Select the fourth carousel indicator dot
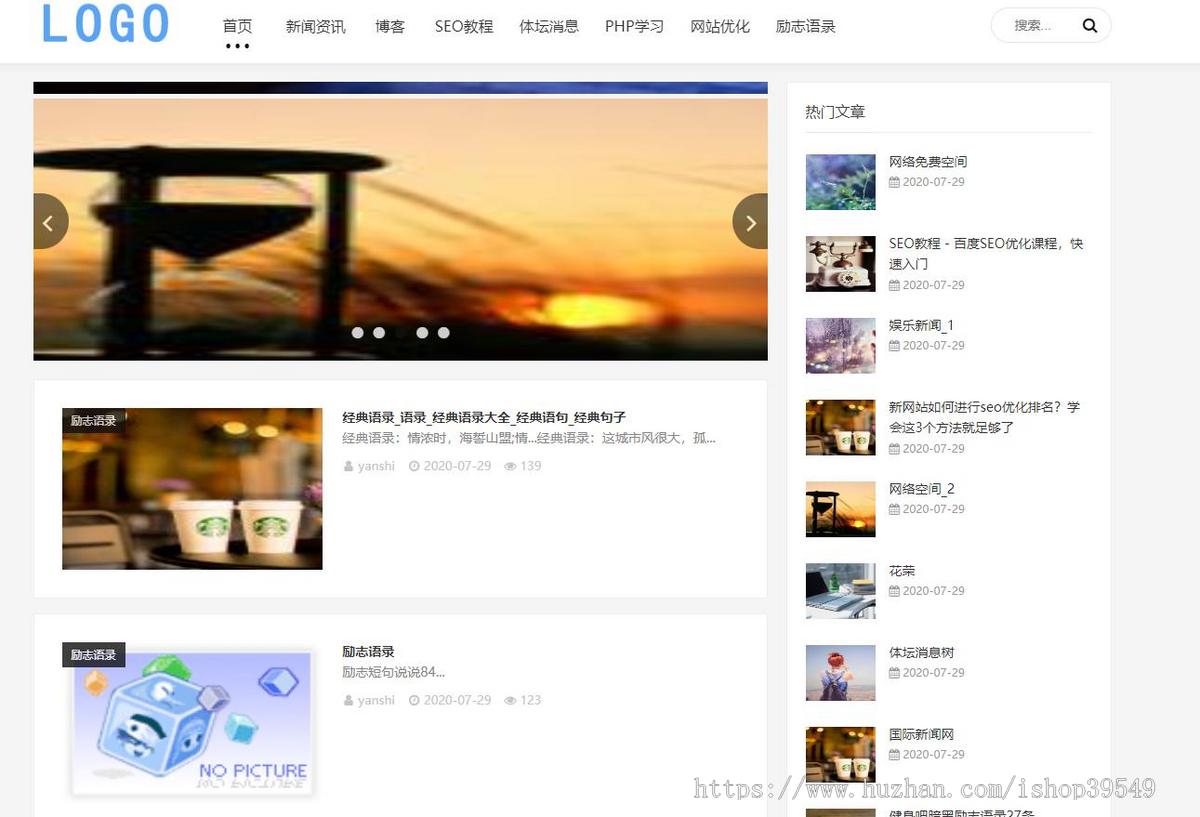This screenshot has height=817, width=1200. (422, 333)
